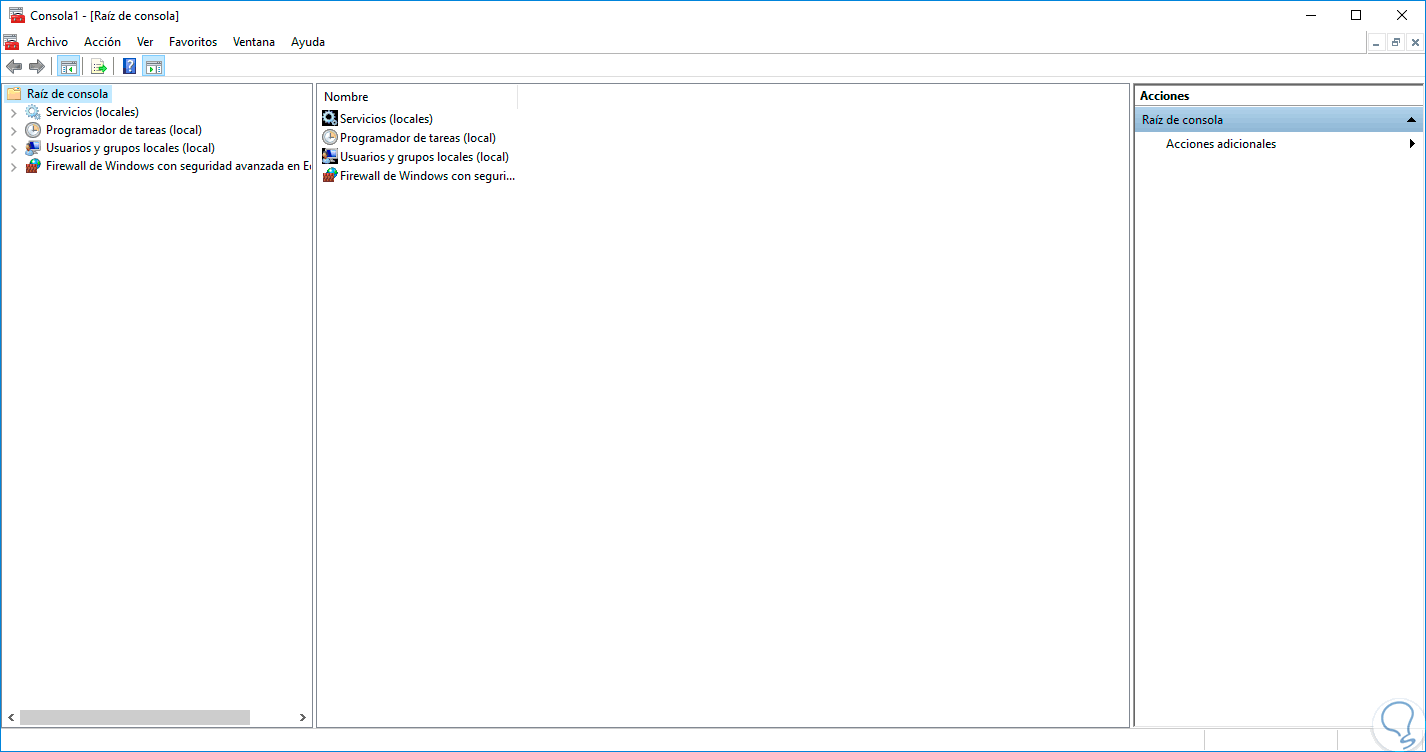1426x752 pixels.
Task: Click the console tree scrollbar right arrow
Action: click(x=303, y=717)
